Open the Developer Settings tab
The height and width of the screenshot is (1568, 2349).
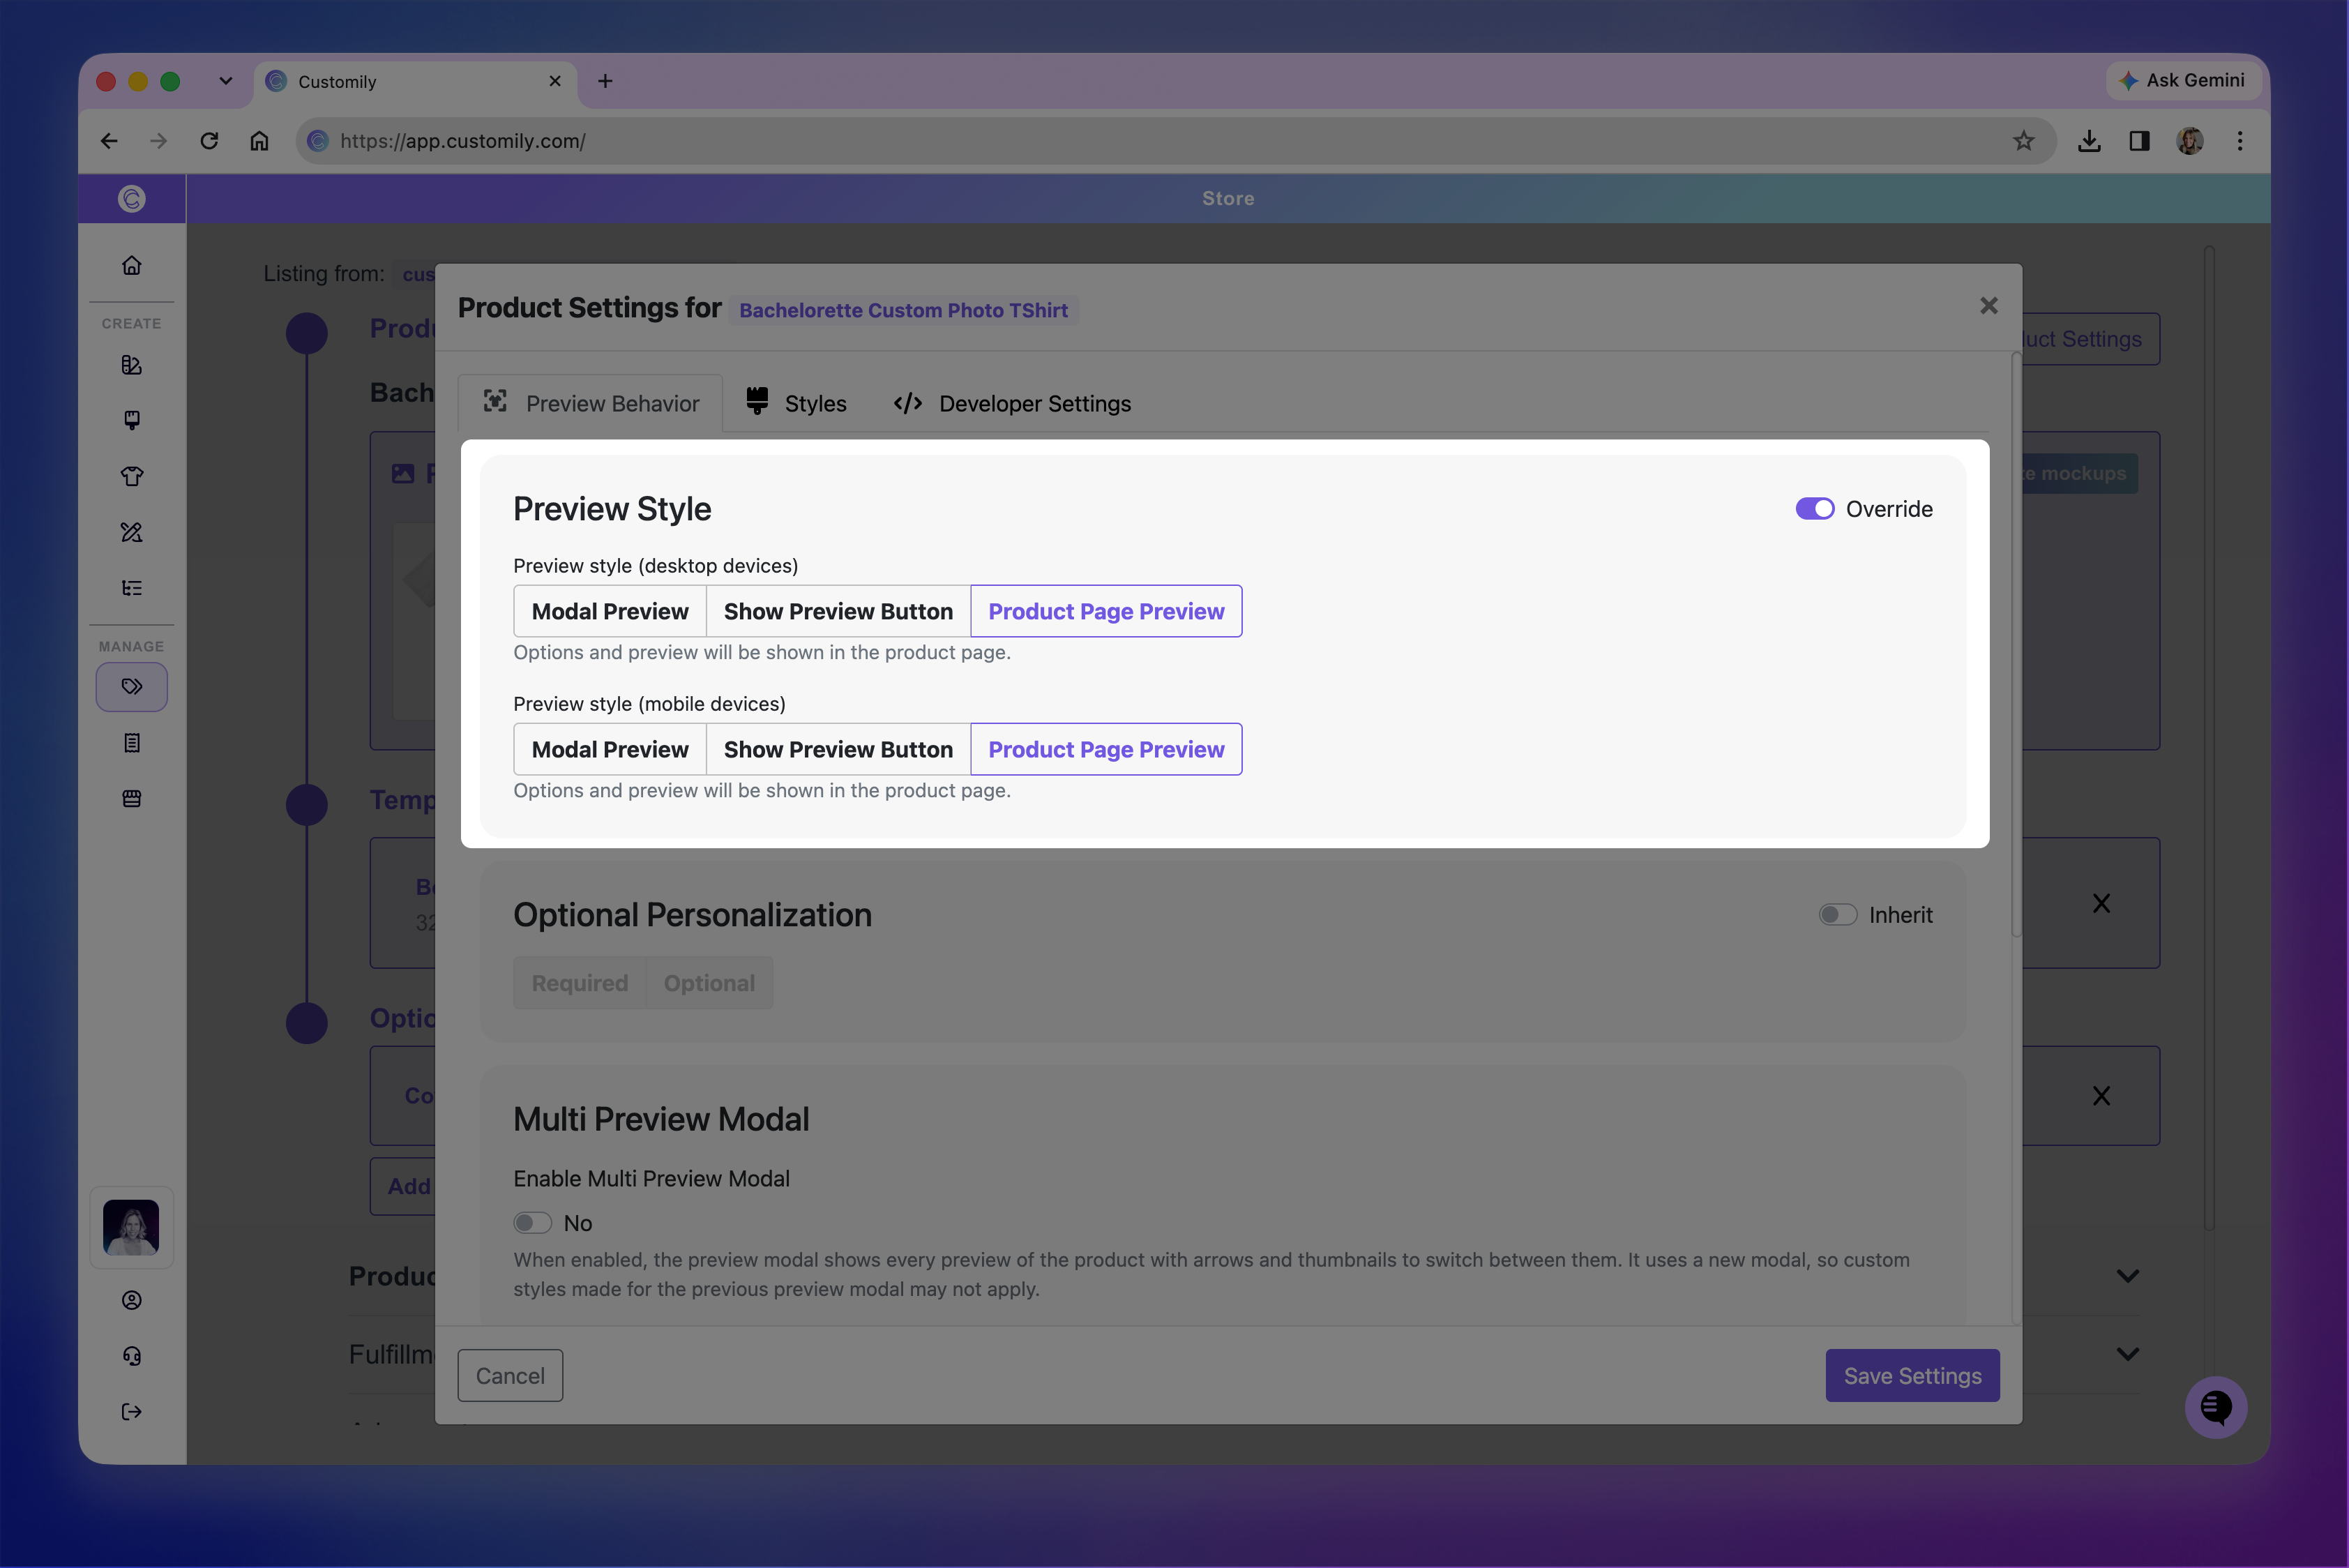1012,403
